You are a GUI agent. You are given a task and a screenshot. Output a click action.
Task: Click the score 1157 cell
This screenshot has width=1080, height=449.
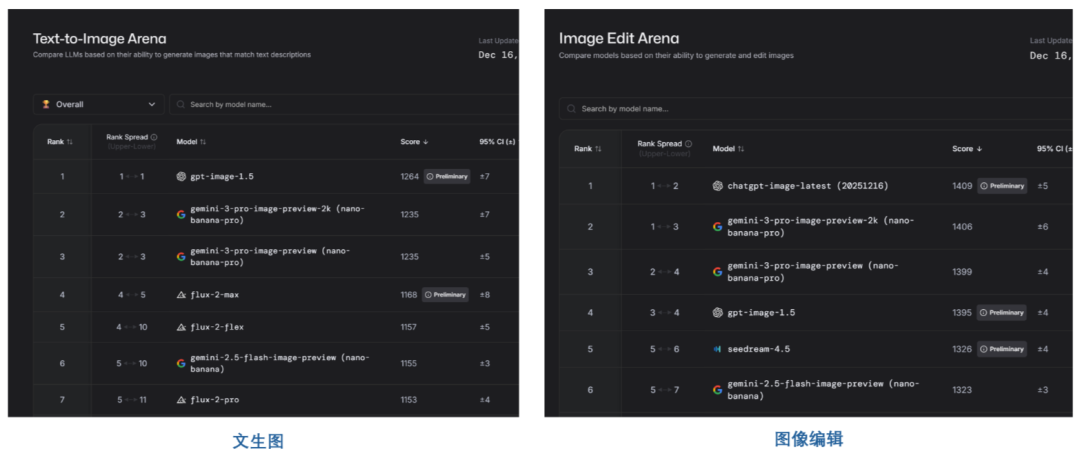[408, 327]
